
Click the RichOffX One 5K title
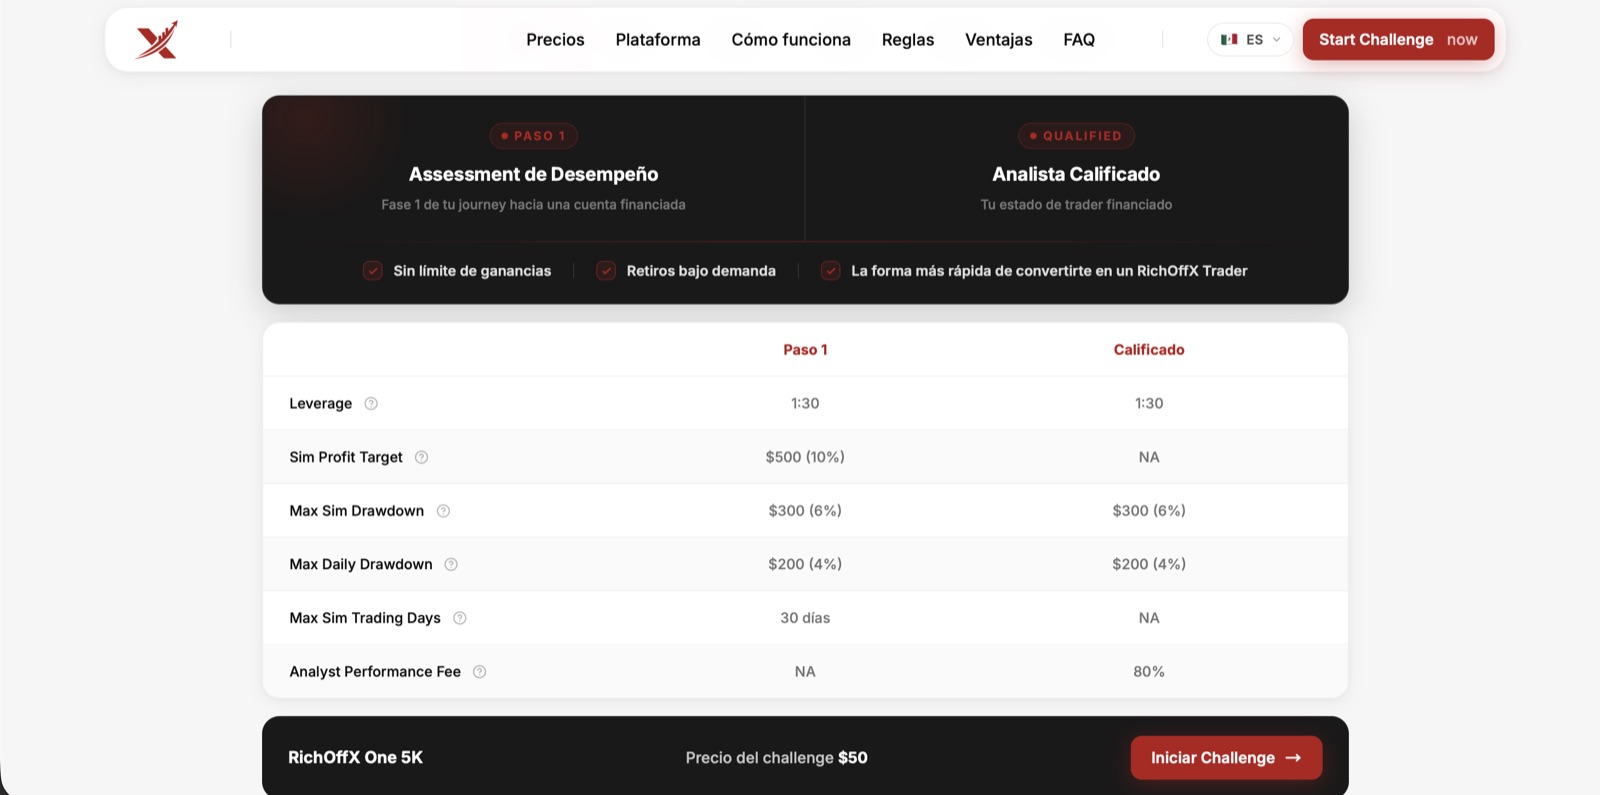point(355,758)
